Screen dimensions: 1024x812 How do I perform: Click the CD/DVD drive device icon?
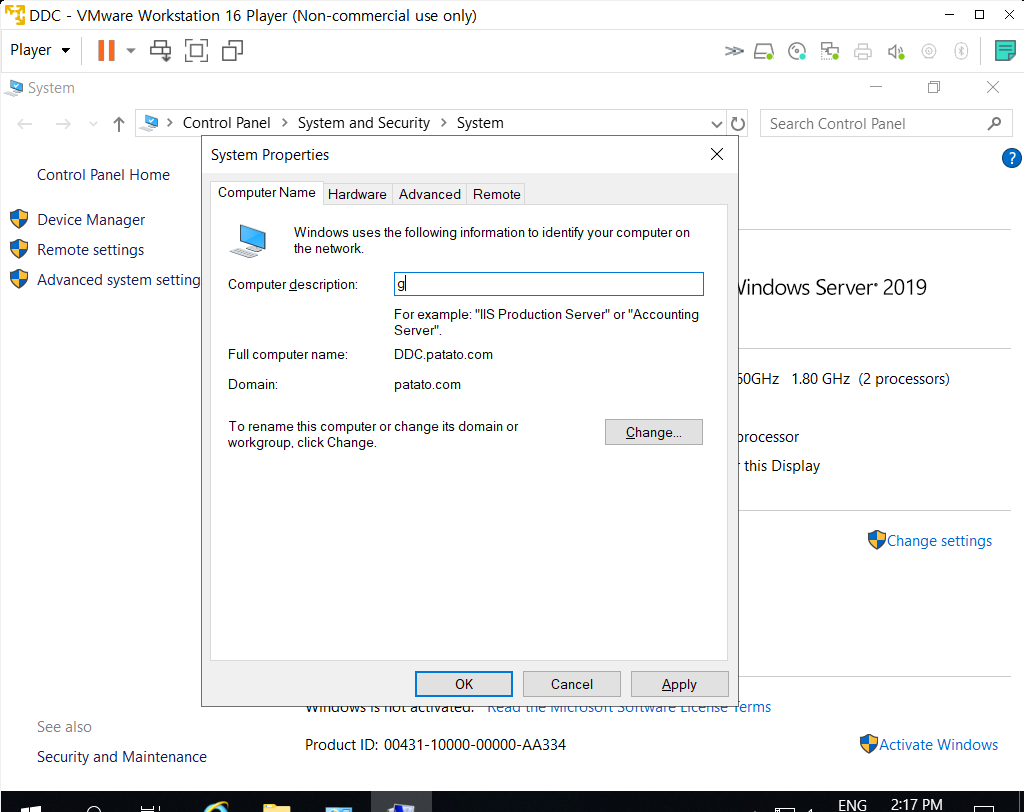point(797,51)
